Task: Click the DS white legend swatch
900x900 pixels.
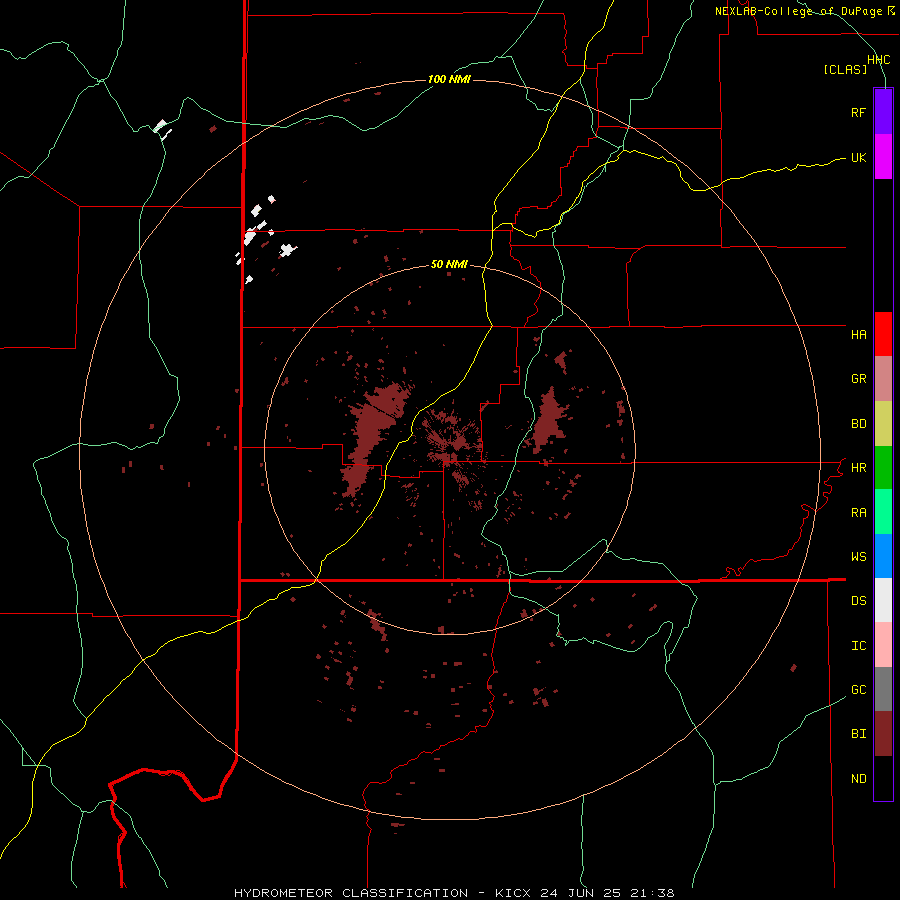Action: tap(883, 600)
